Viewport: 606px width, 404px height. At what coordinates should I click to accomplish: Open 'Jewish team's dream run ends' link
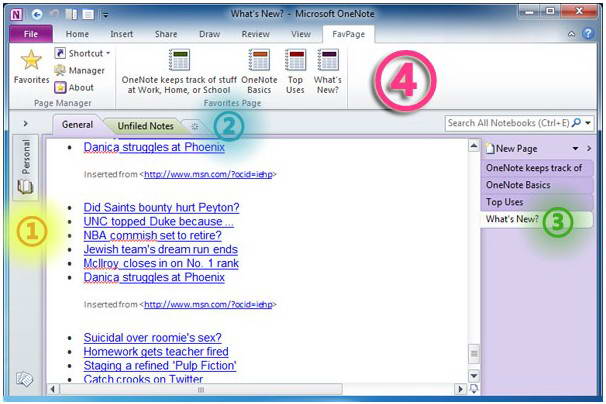(160, 249)
